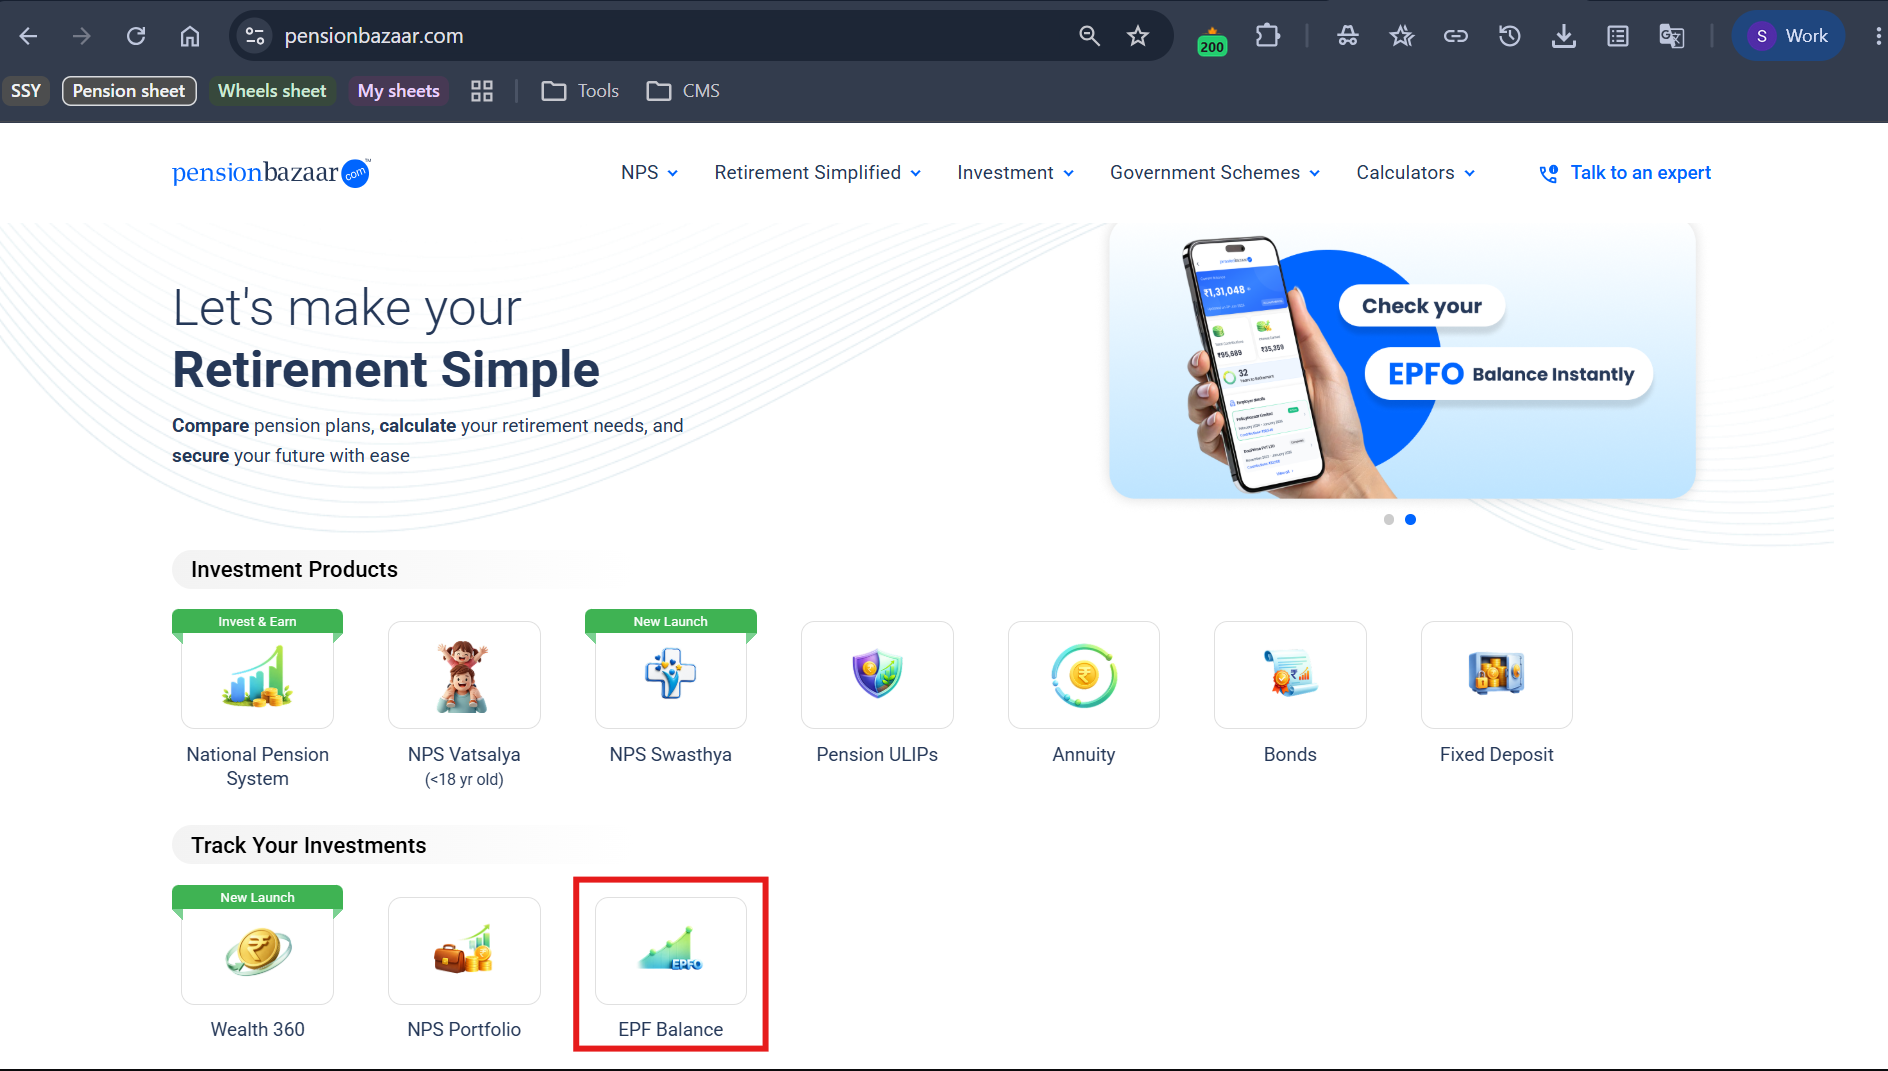Expand the NPS menu dropdown

(x=650, y=173)
